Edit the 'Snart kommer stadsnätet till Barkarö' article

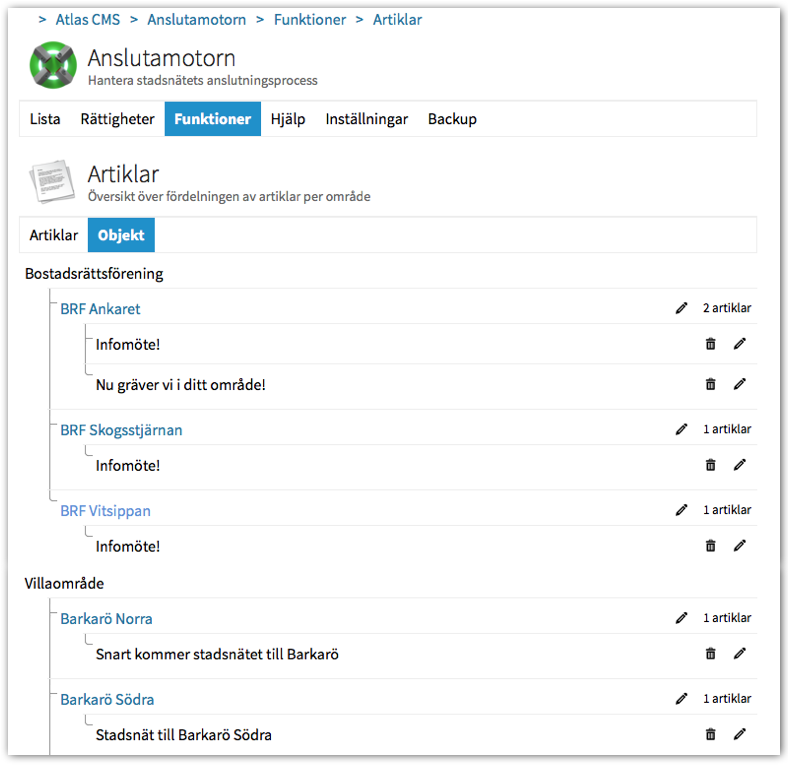click(x=740, y=654)
